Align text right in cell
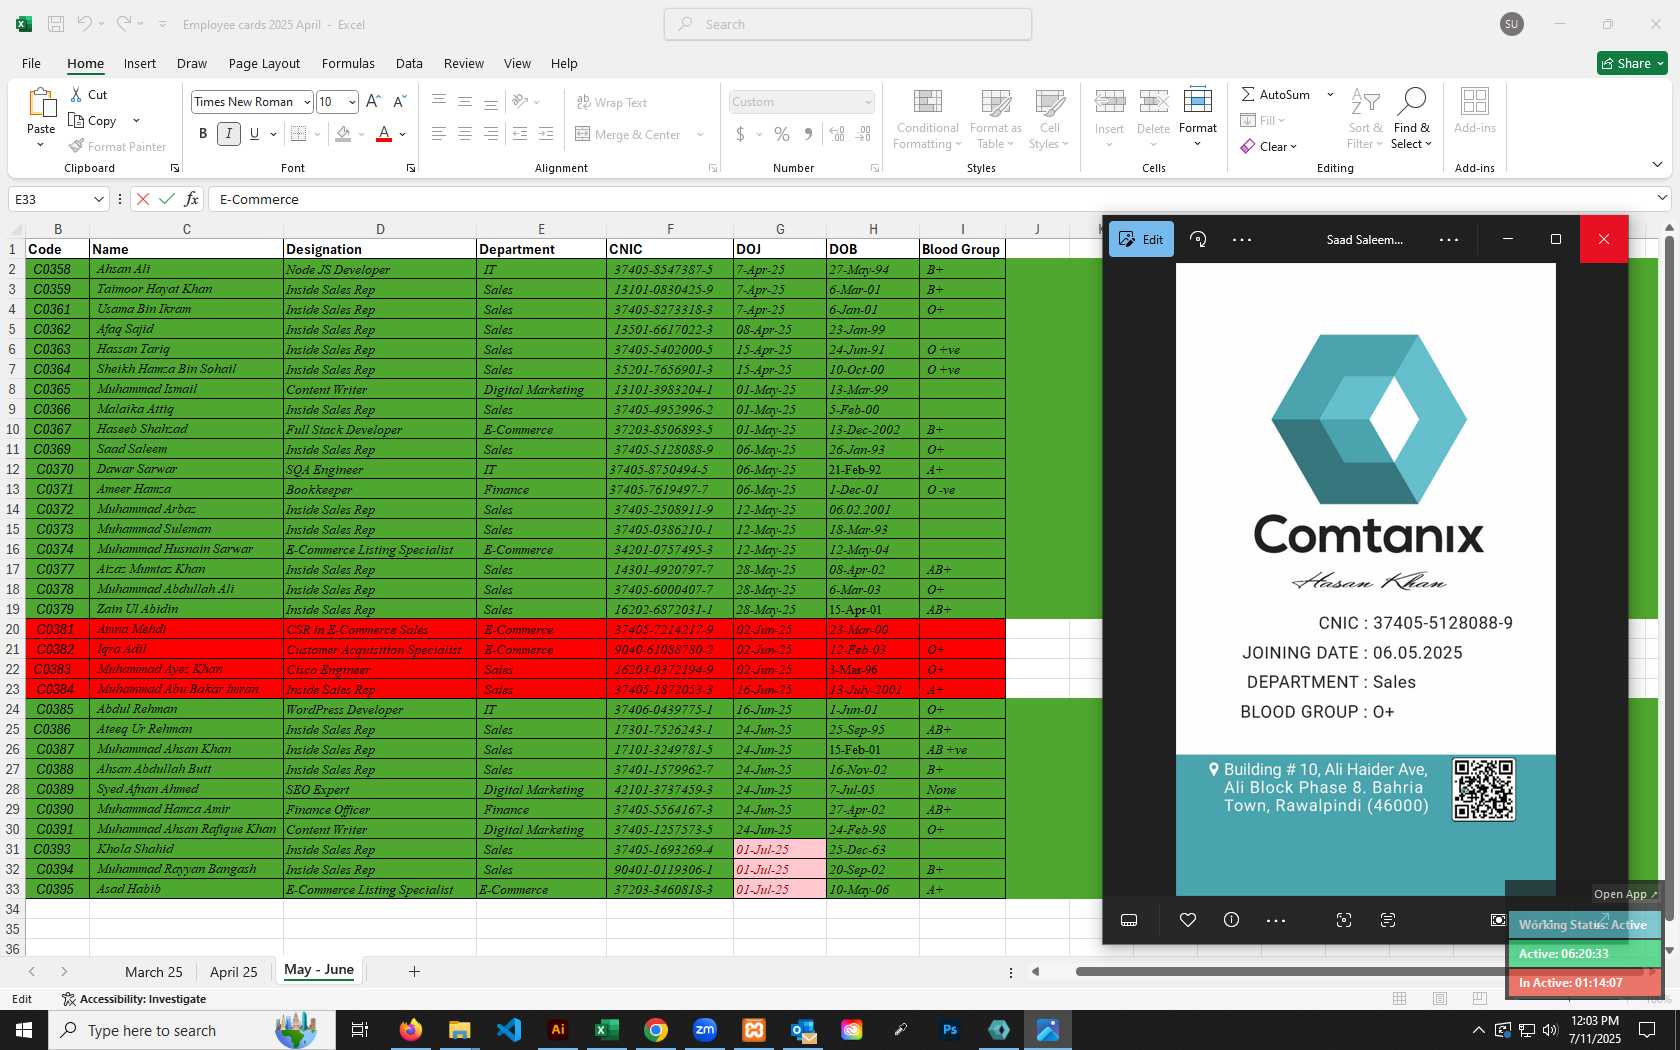This screenshot has width=1680, height=1050. coord(491,134)
